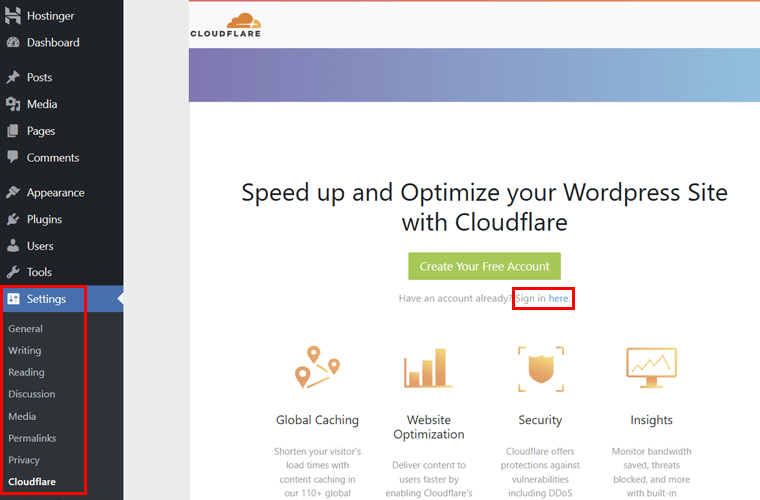The height and width of the screenshot is (500, 760).
Task: Click 'Have an account already?' text
Action: click(x=455, y=298)
